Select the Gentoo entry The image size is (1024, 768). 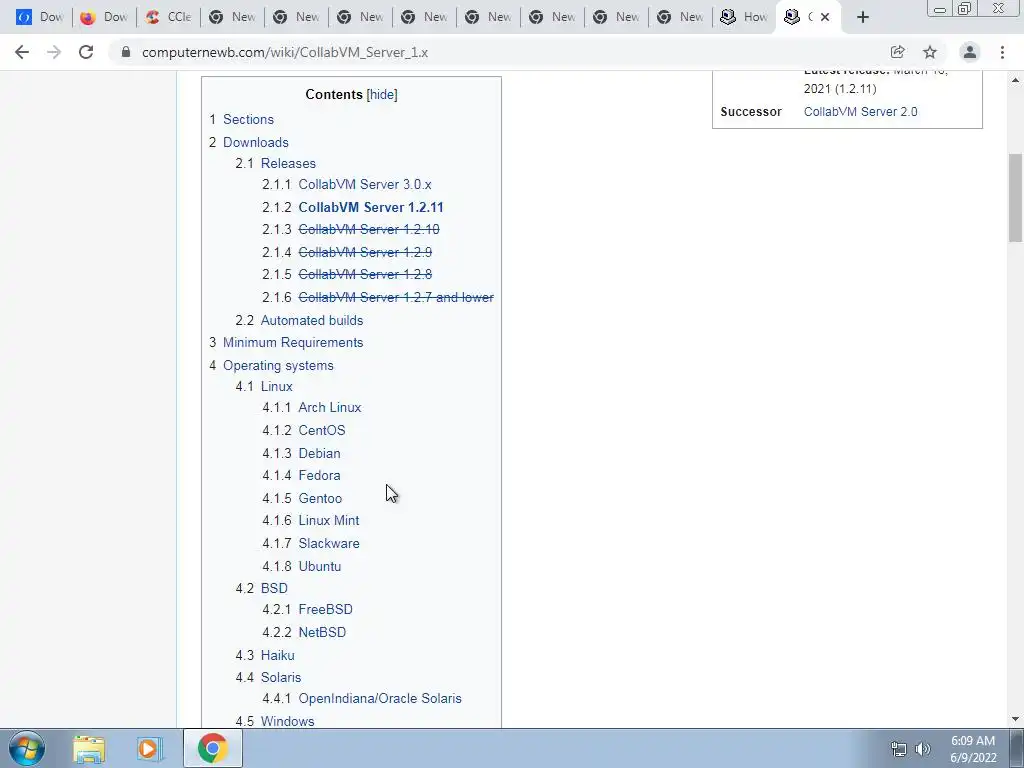pyautogui.click(x=320, y=498)
